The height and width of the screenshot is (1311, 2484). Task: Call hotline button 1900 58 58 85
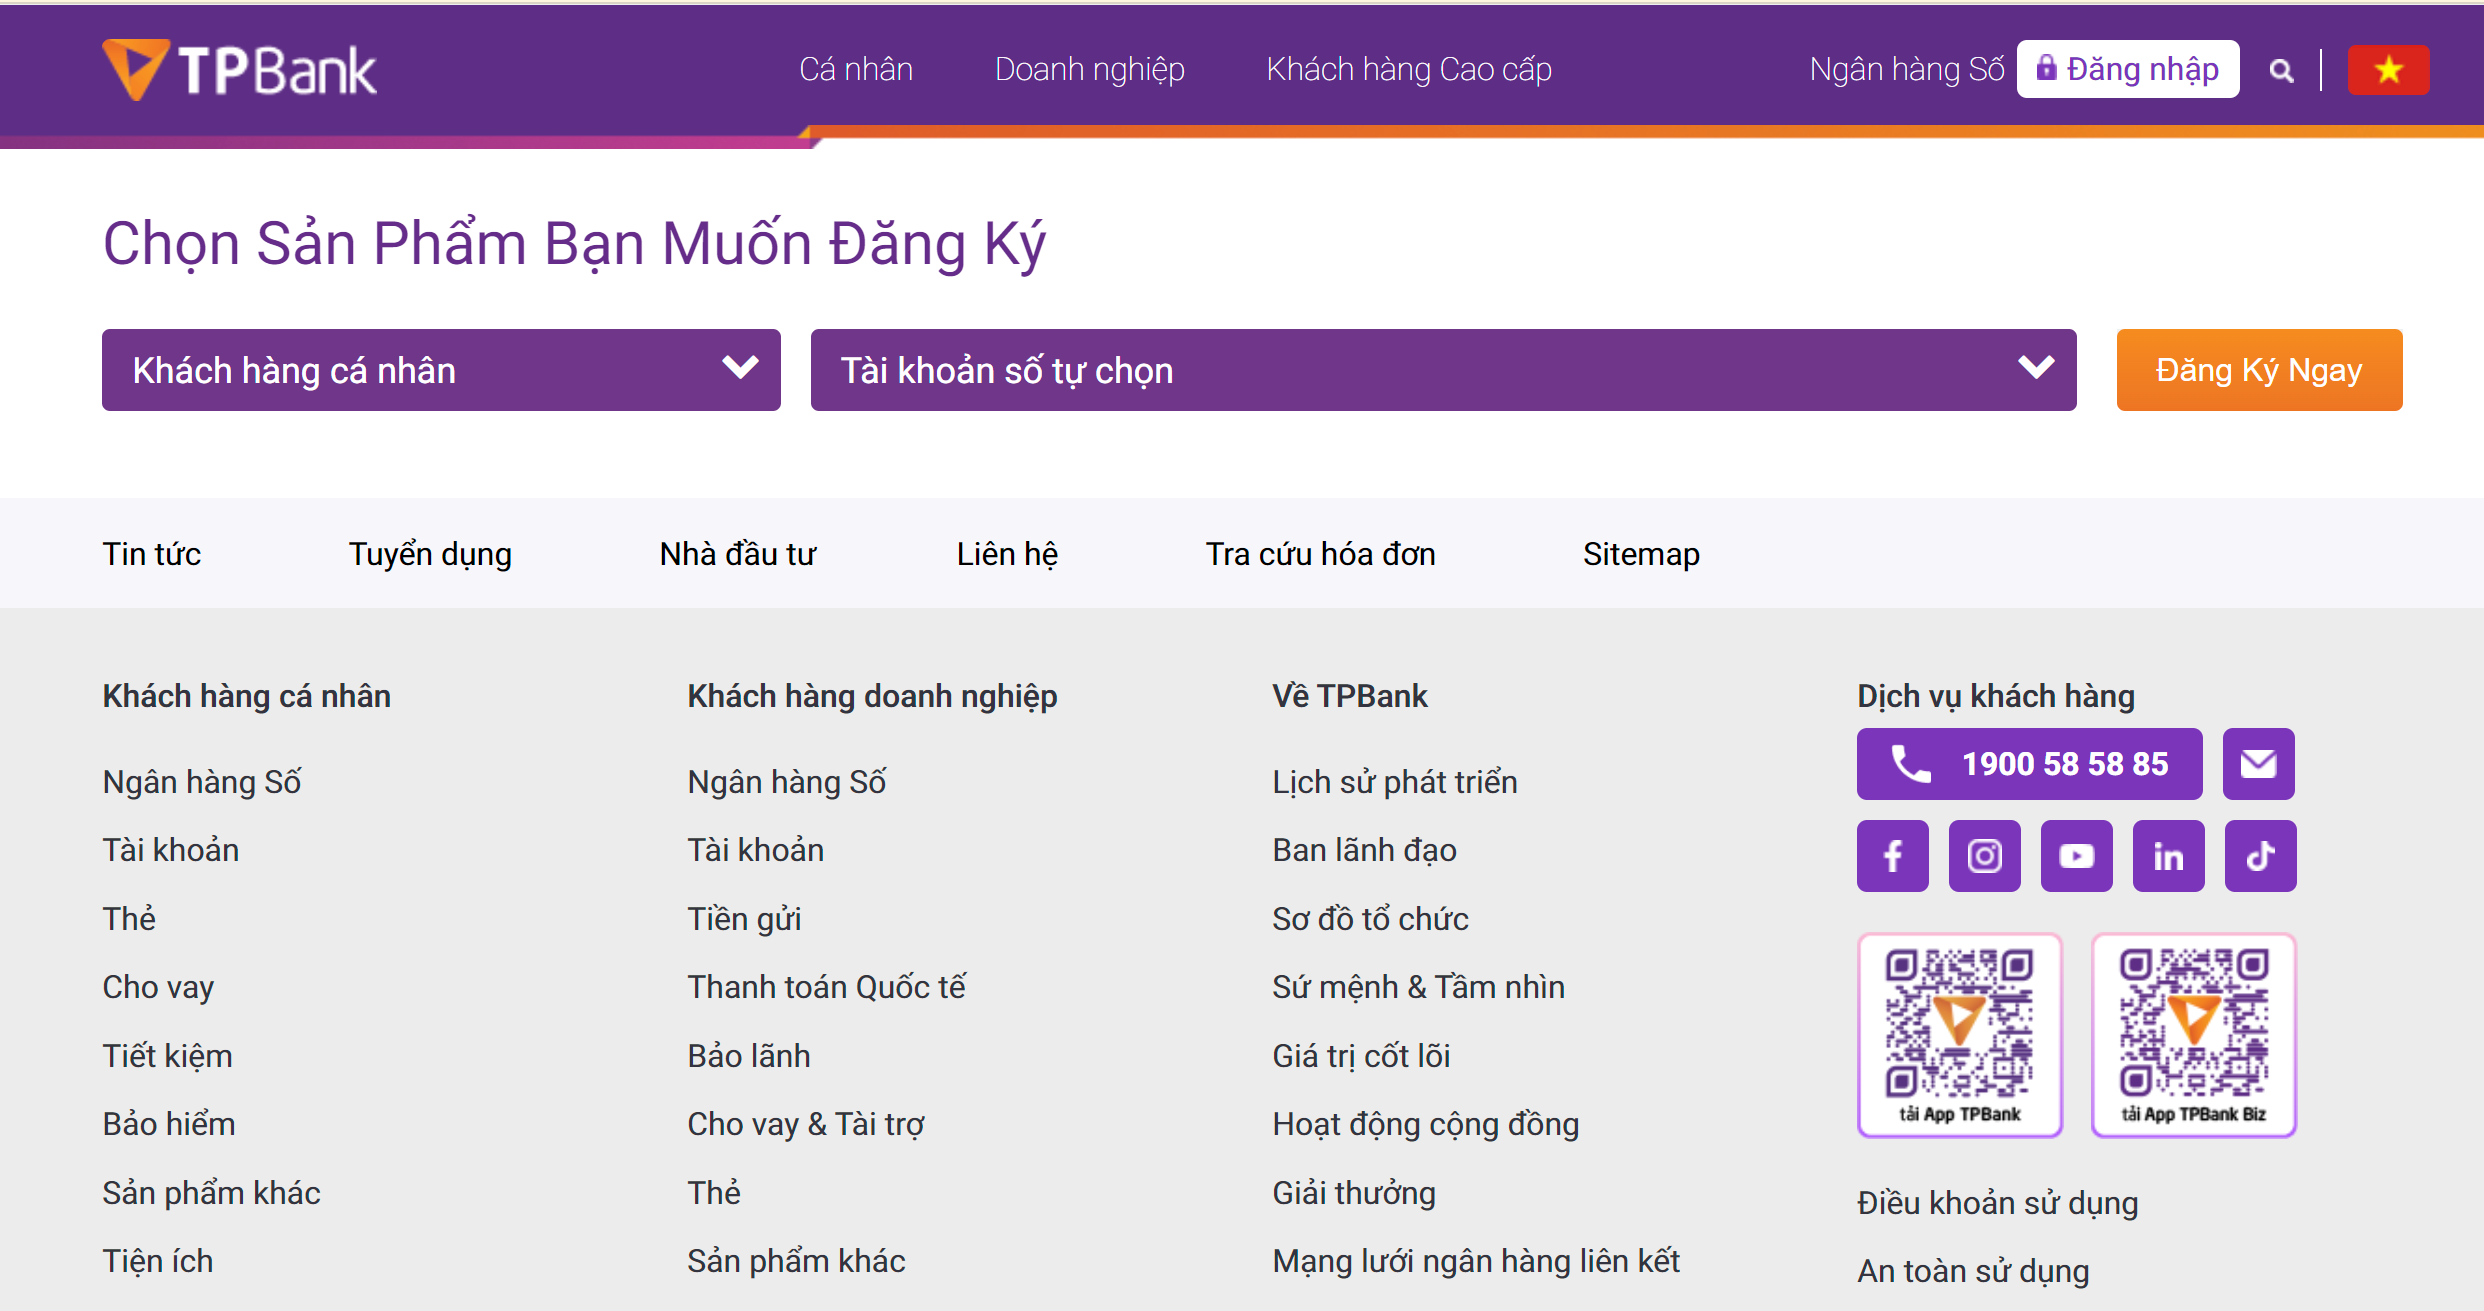pos(2029,764)
